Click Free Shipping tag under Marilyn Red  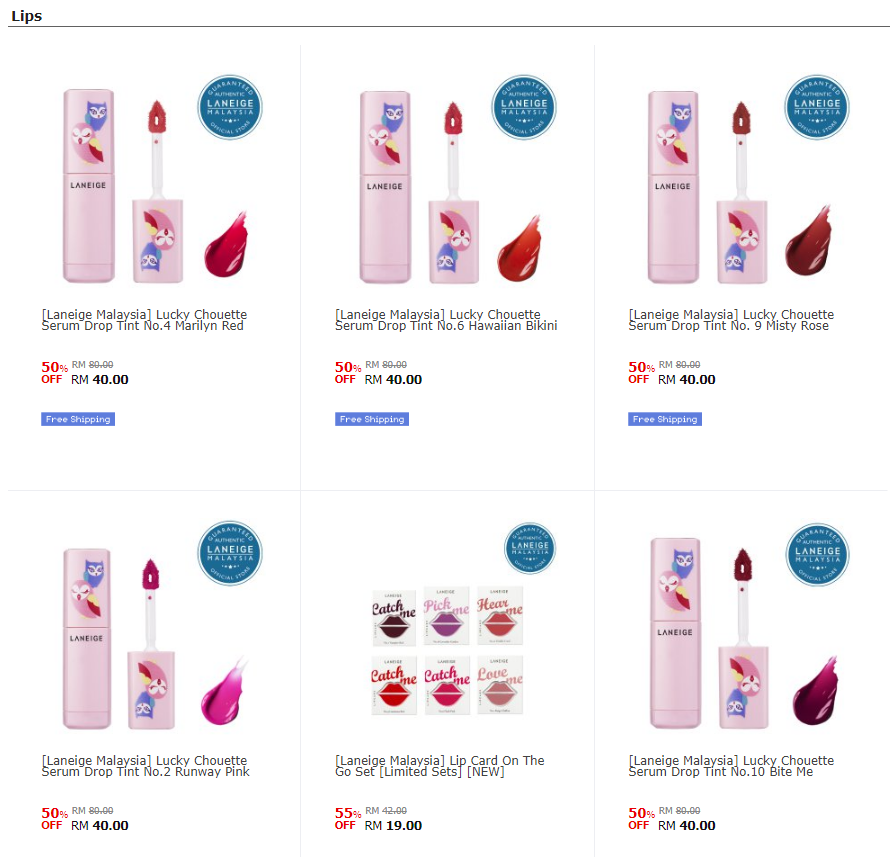tap(78, 419)
